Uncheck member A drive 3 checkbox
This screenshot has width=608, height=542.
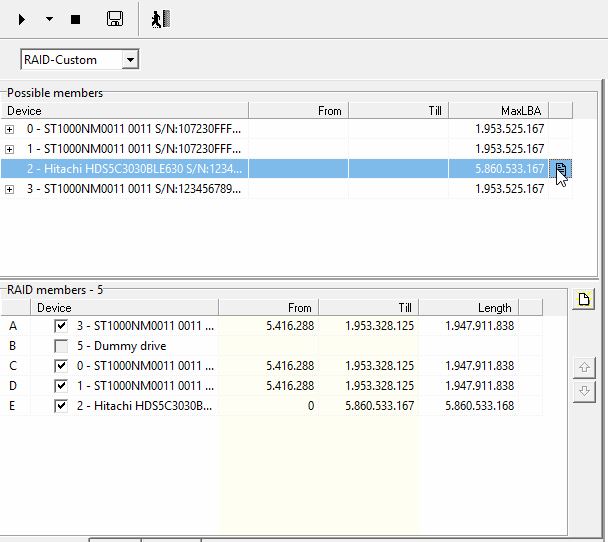click(x=62, y=326)
